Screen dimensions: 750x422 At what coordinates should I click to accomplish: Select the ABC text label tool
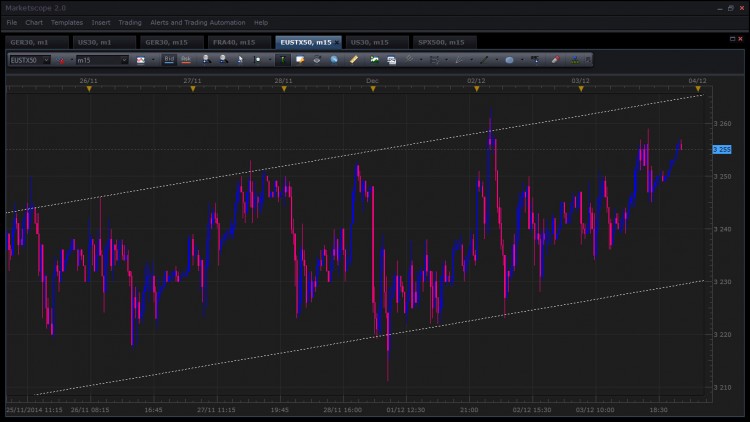tap(535, 59)
